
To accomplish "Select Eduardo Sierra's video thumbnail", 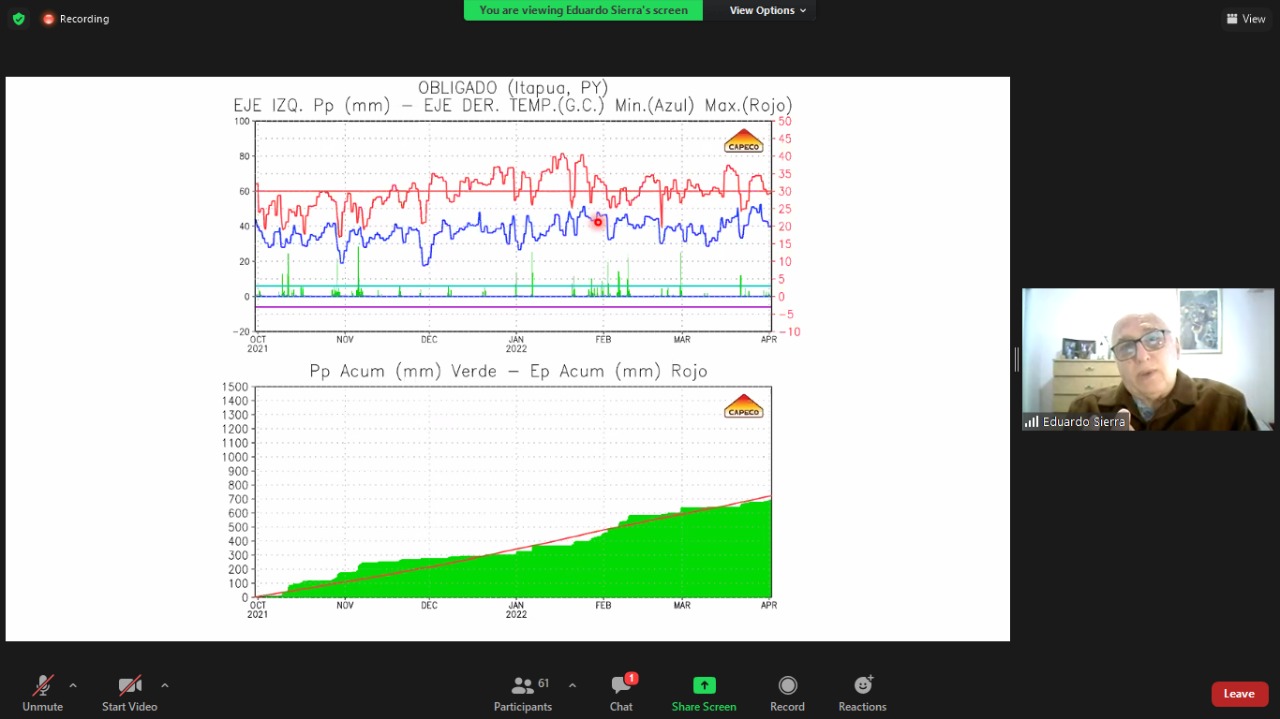I will coord(1147,355).
